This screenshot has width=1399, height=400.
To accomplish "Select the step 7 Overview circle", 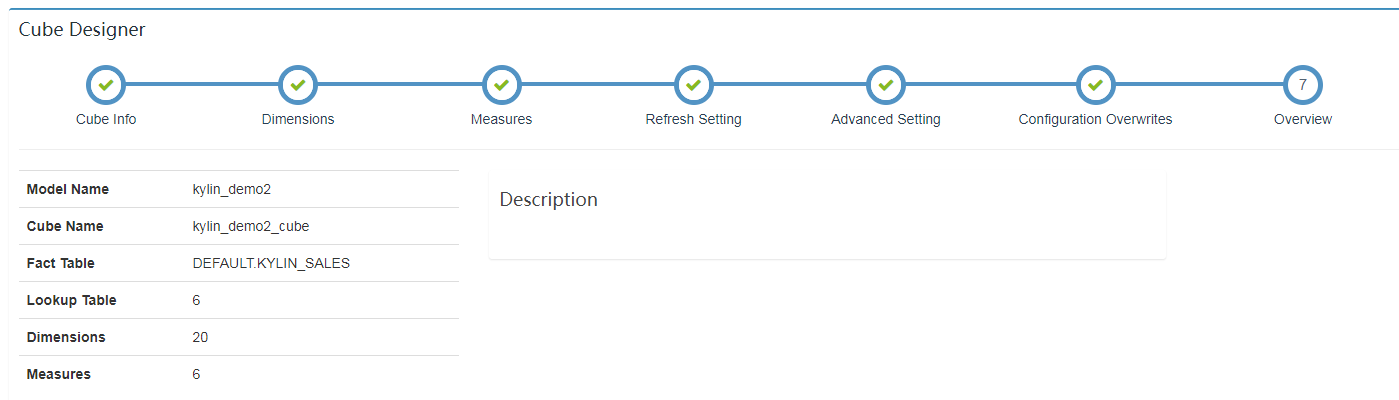I will pos(1302,85).
